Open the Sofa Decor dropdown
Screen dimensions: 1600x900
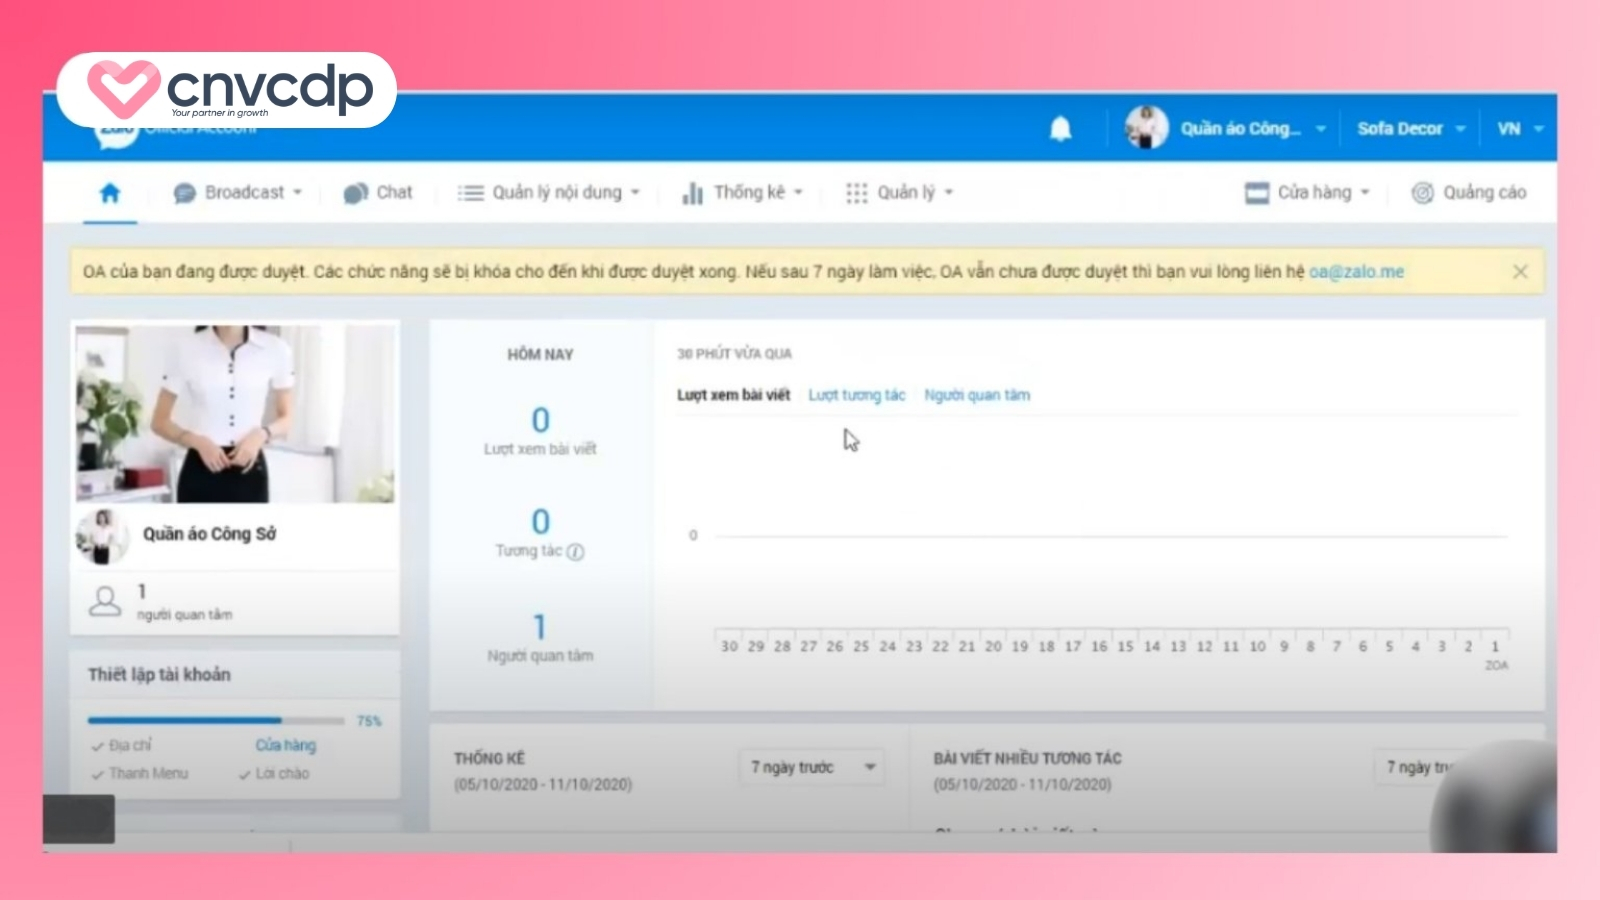click(1411, 129)
